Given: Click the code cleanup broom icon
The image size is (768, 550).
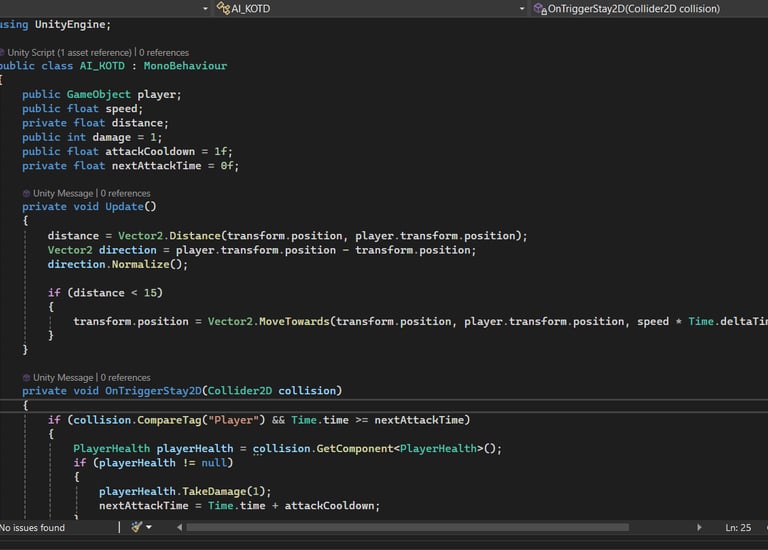Looking at the screenshot, I should coord(135,527).
